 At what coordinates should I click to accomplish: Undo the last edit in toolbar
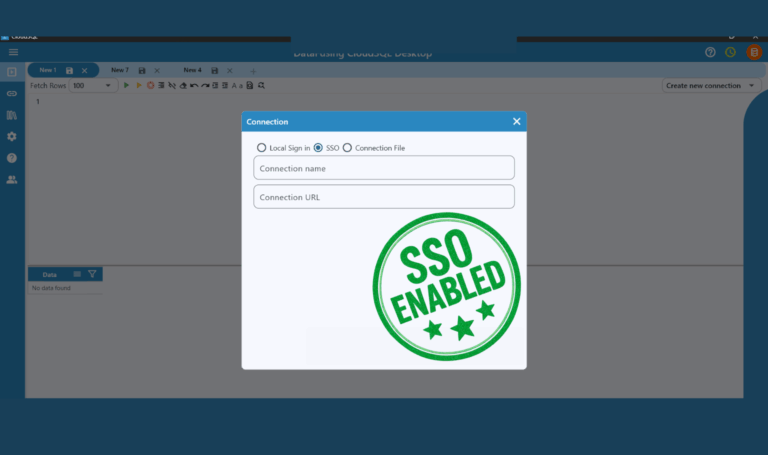[194, 85]
